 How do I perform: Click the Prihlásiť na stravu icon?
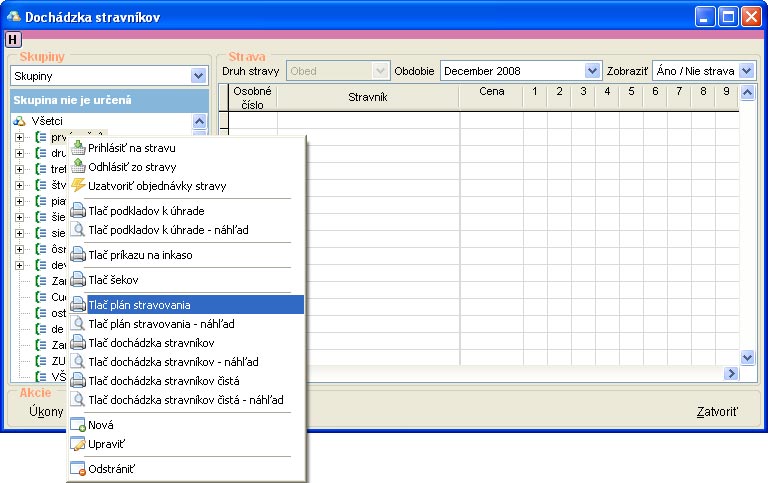[78, 148]
